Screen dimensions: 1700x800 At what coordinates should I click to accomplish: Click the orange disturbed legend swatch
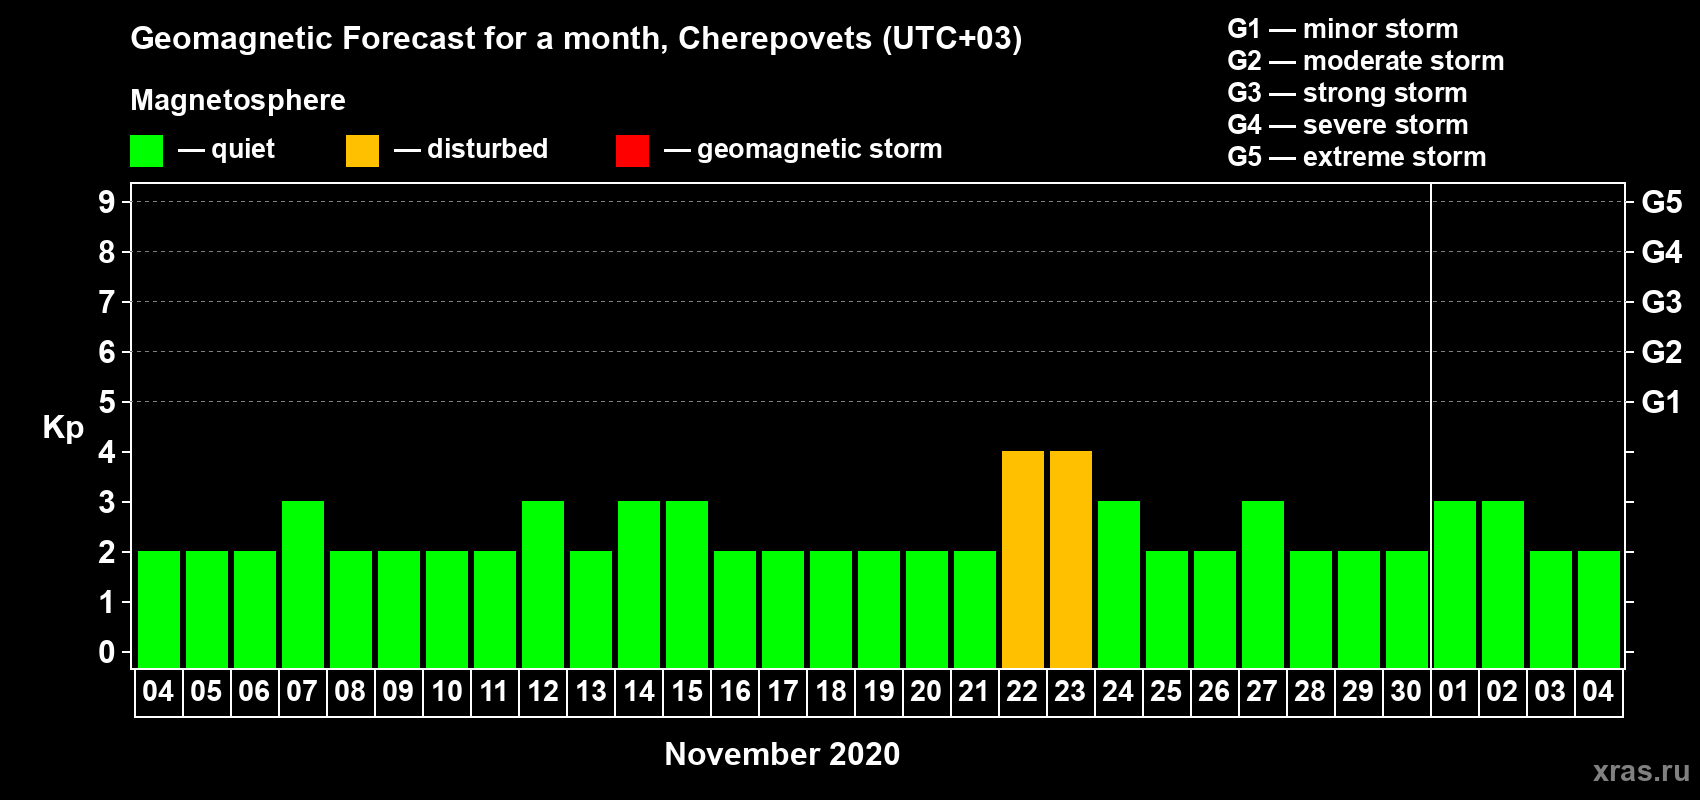point(362,151)
